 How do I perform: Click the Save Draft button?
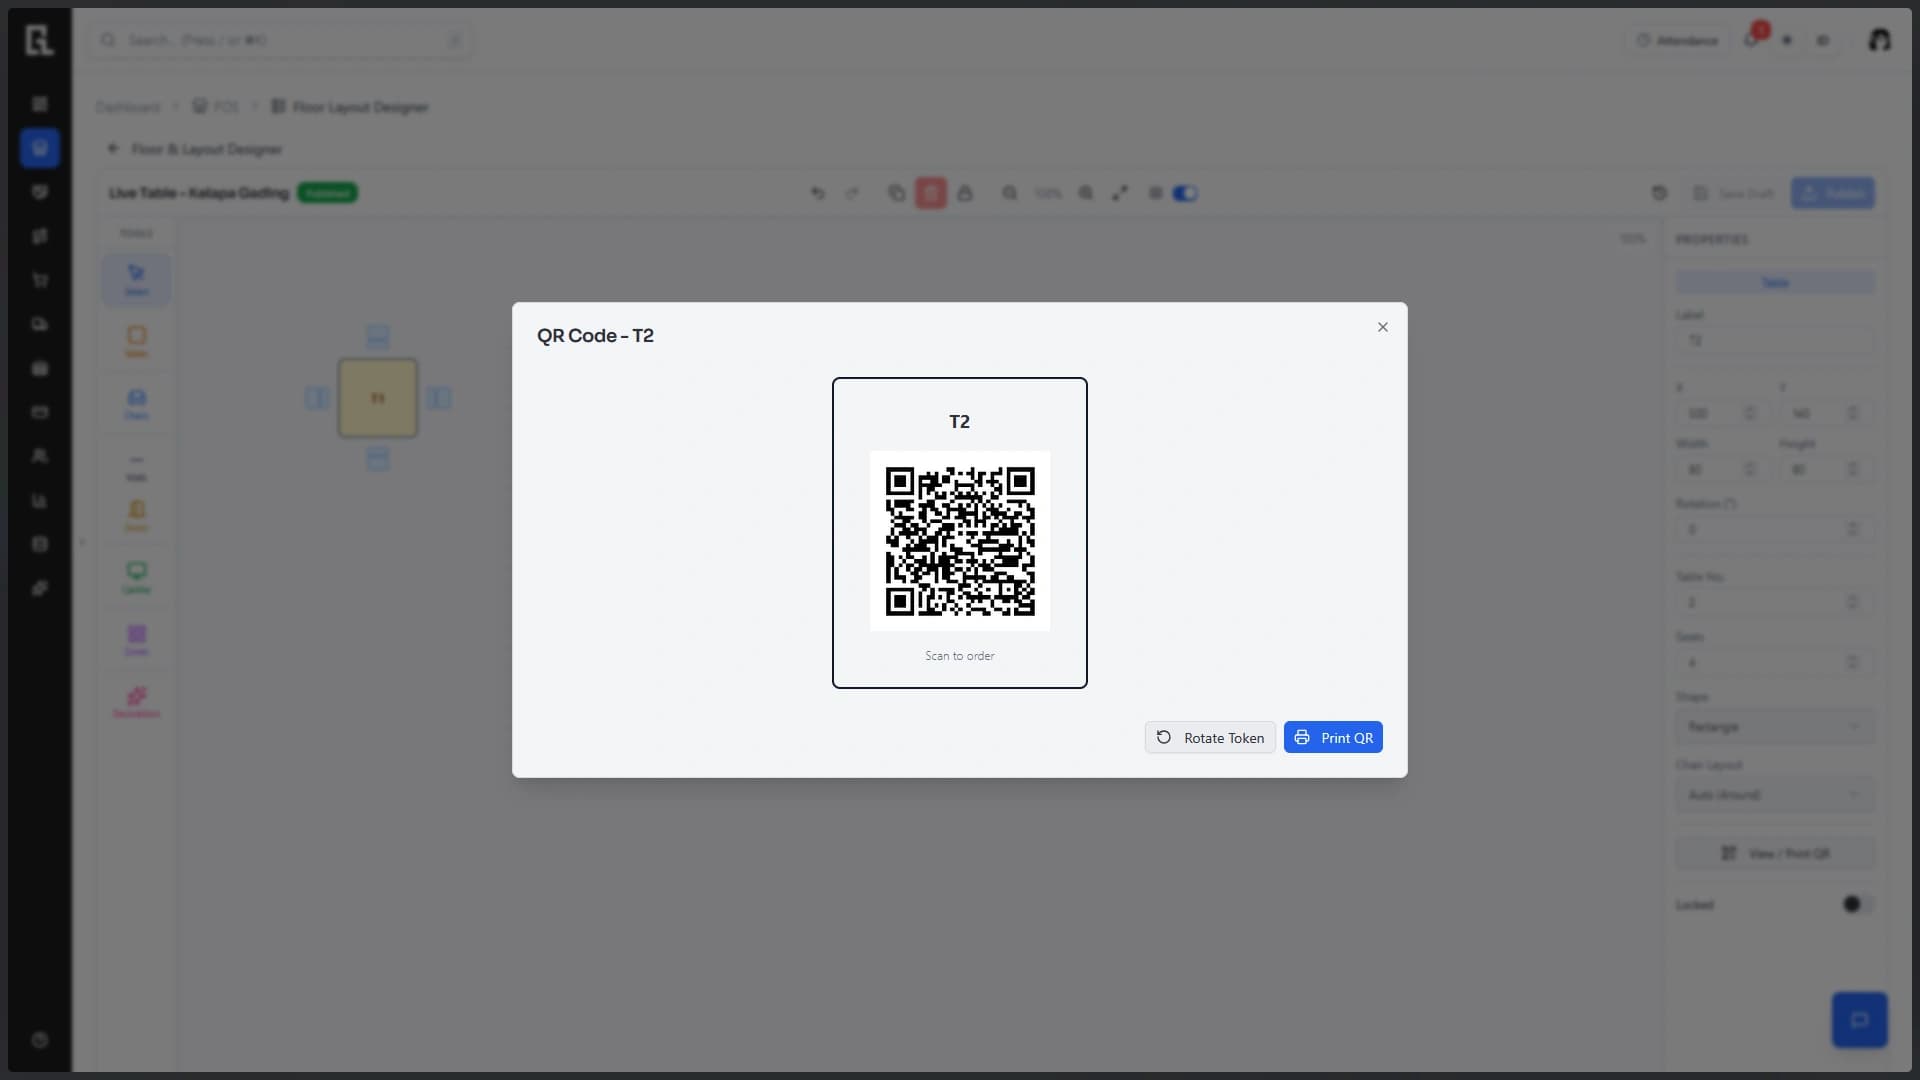[x=1734, y=193]
